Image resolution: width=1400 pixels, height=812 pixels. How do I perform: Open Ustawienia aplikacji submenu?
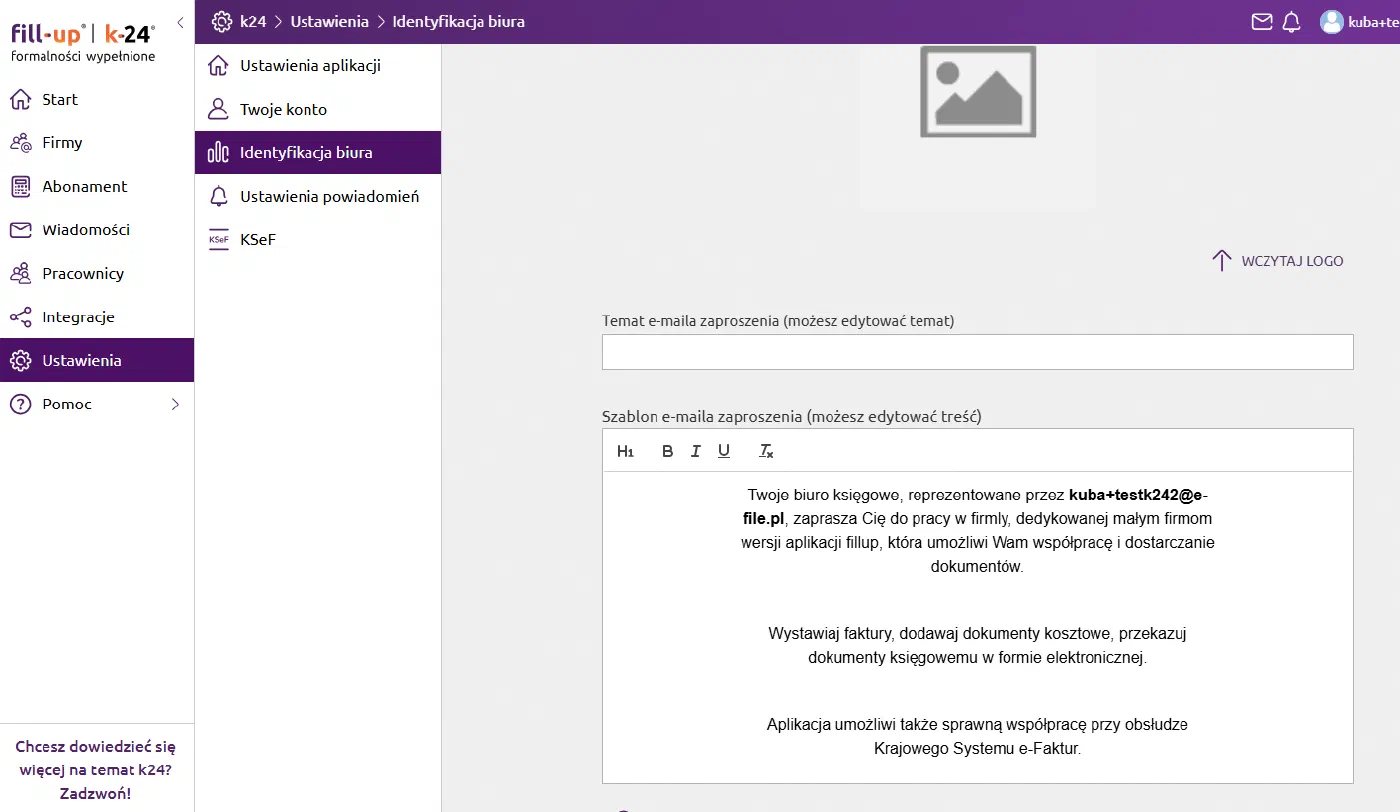pos(318,66)
